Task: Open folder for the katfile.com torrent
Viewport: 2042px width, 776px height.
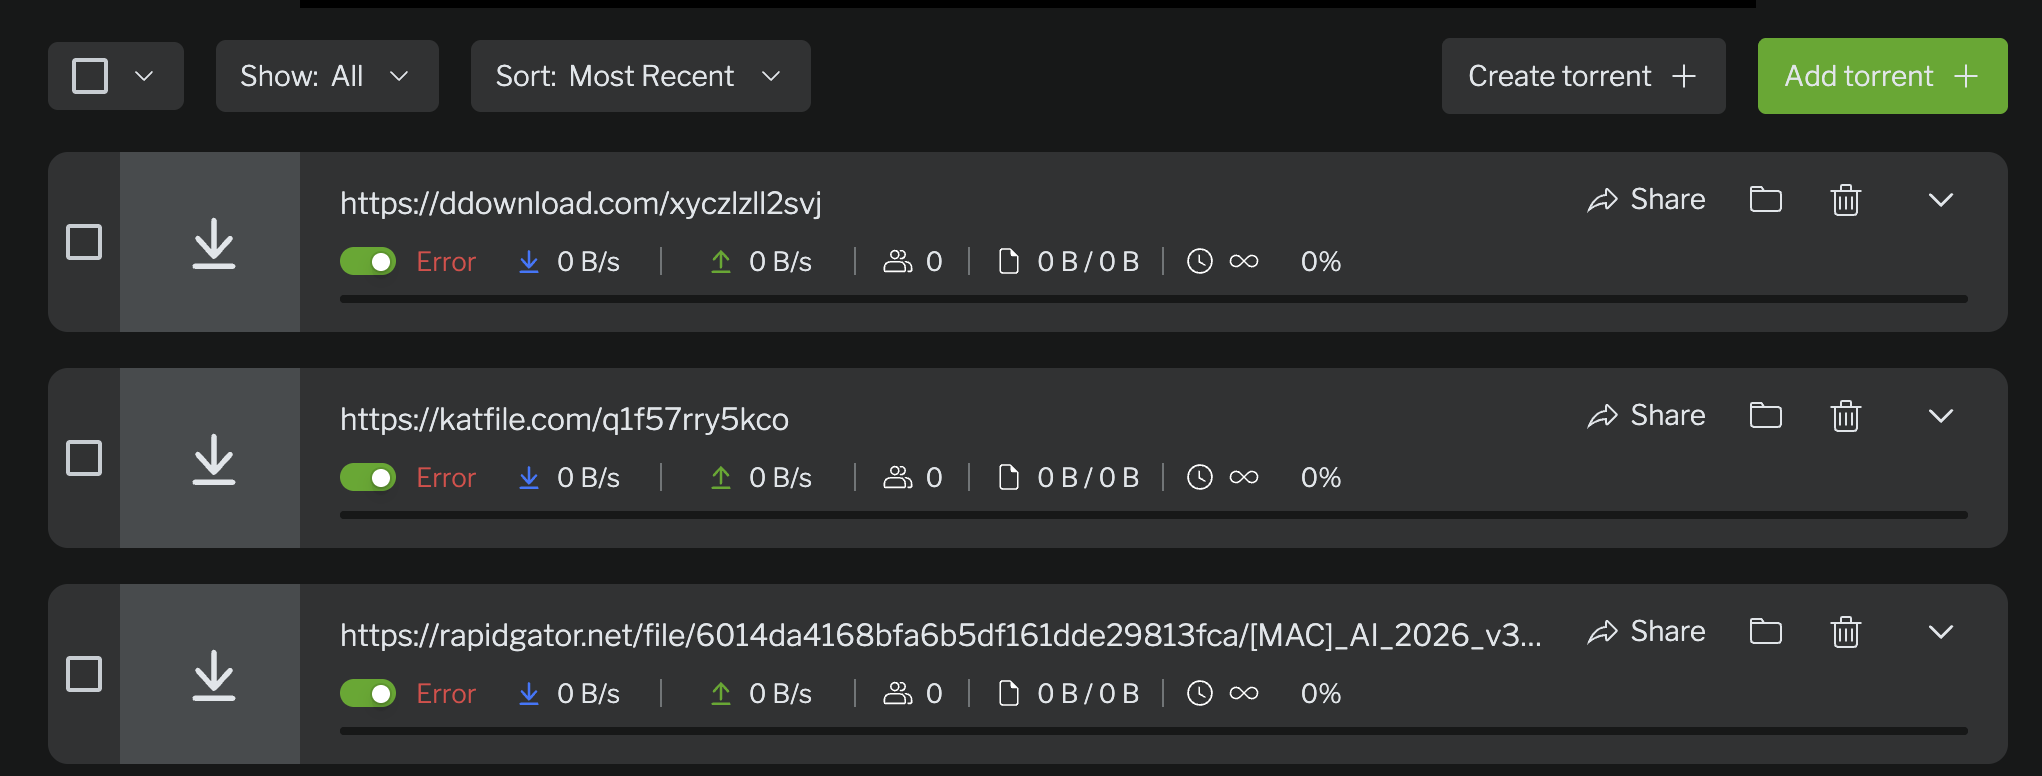Action: click(1765, 415)
